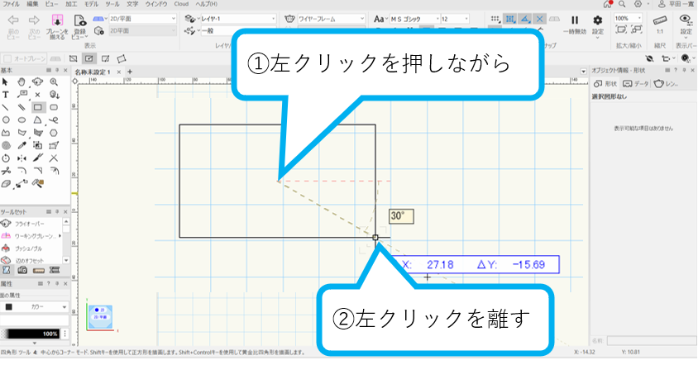Viewport: 698px width, 365px height.
Task: Enable the rotated rectangle mode button
Action: coord(121,59)
